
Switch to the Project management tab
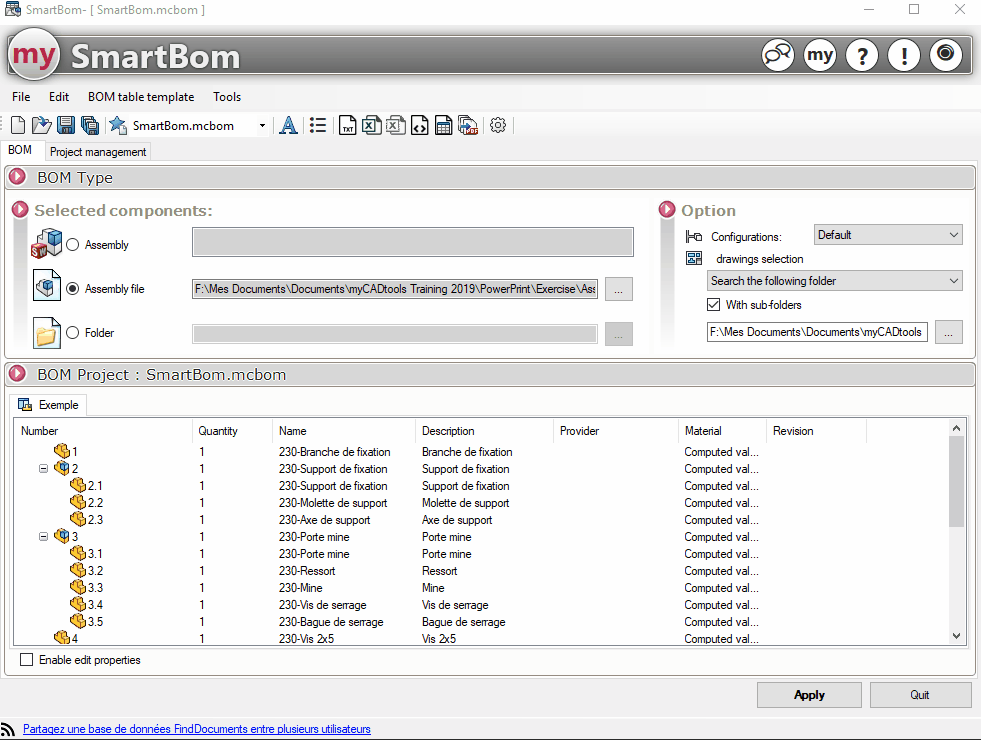tap(97, 151)
